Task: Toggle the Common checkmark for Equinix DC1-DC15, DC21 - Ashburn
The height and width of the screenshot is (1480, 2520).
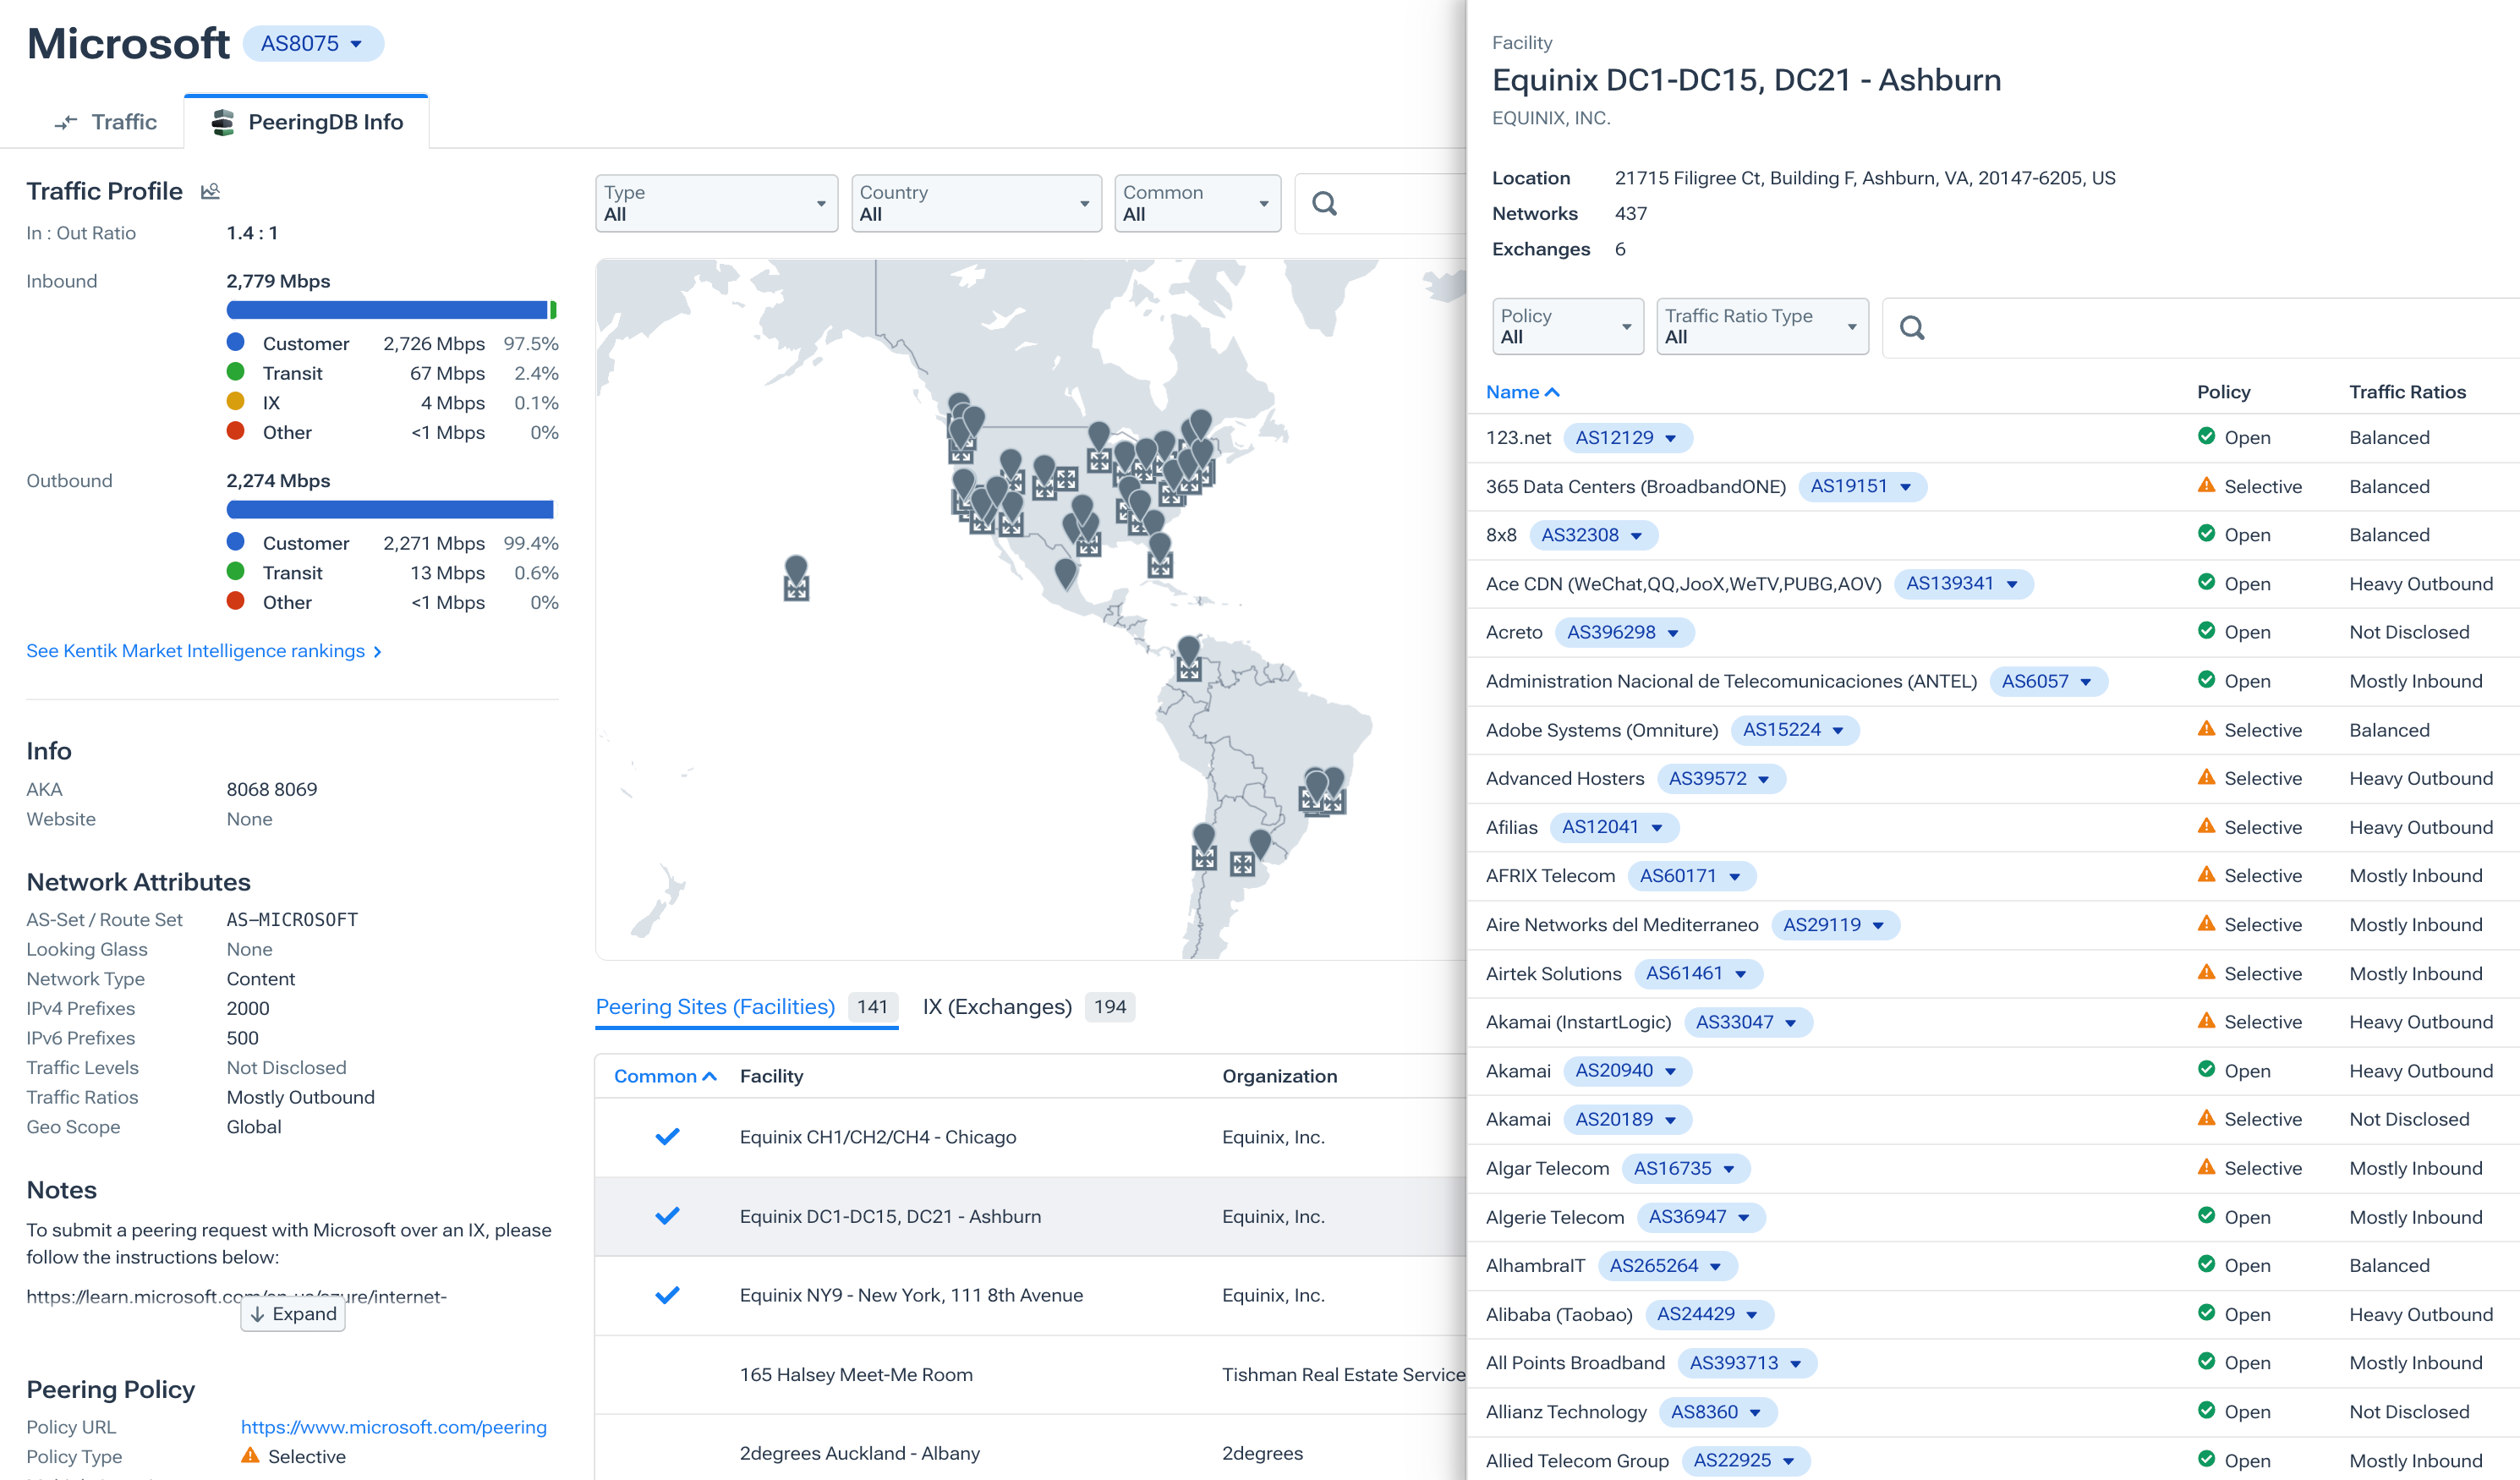Action: coord(667,1216)
